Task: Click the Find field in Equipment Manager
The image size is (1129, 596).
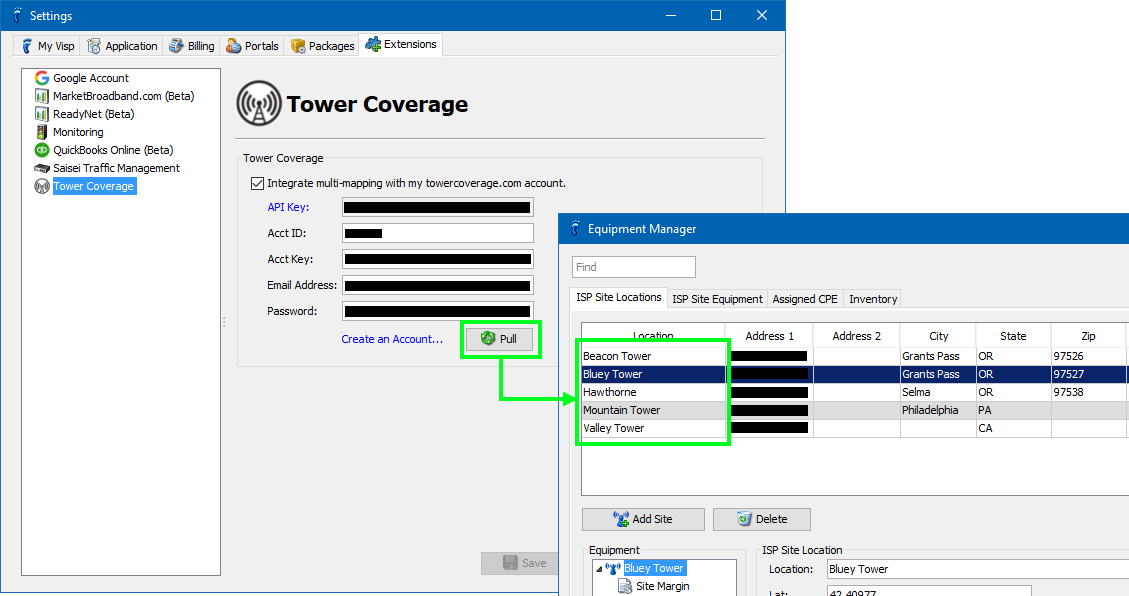Action: pyautogui.click(x=634, y=267)
